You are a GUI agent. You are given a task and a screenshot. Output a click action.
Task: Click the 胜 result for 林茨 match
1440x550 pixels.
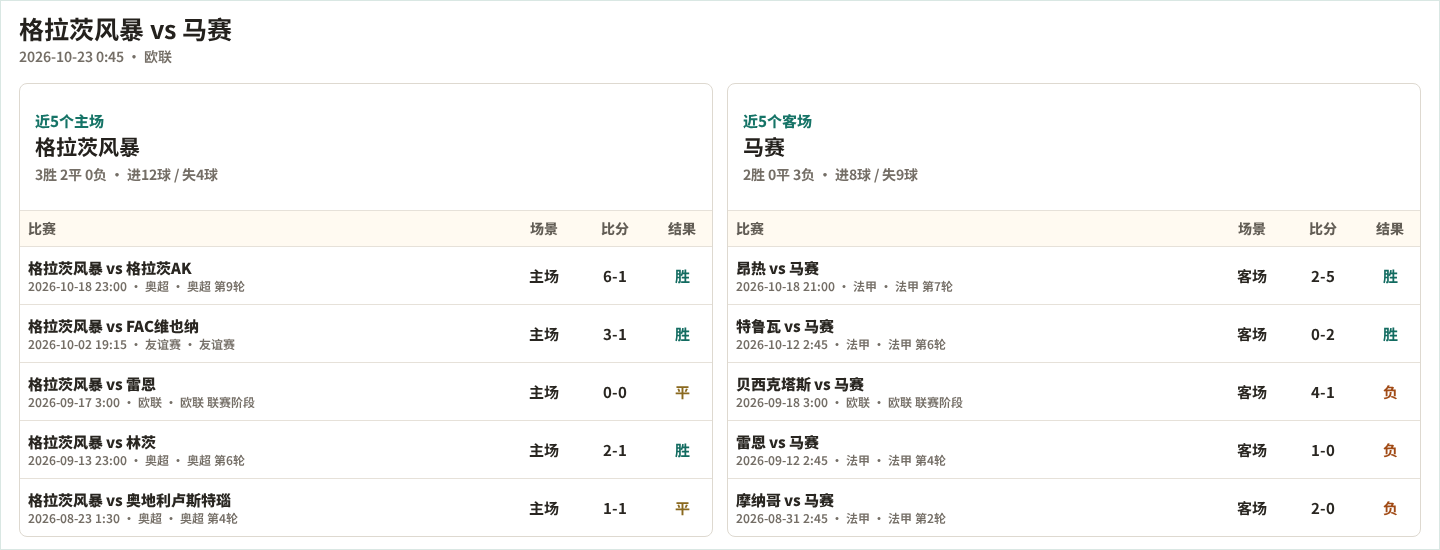click(682, 450)
